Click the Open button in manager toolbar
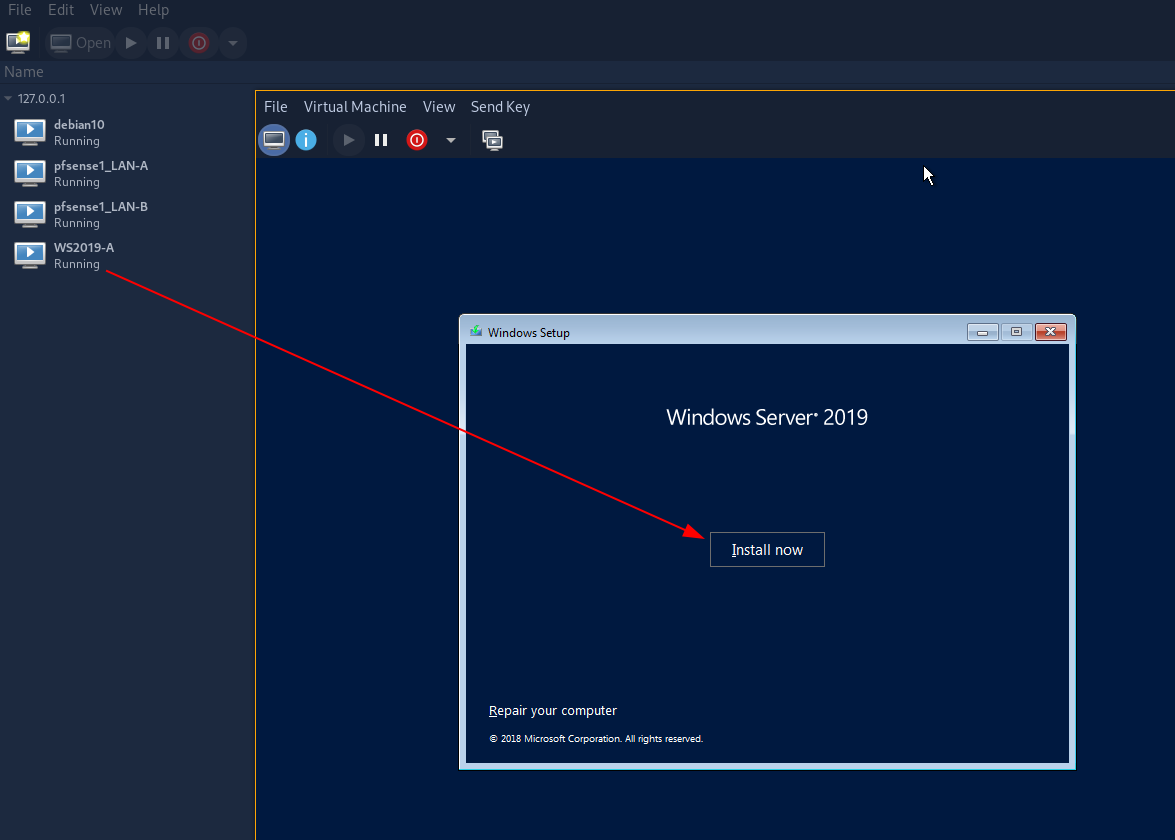Viewport: 1175px width, 840px height. click(x=81, y=43)
